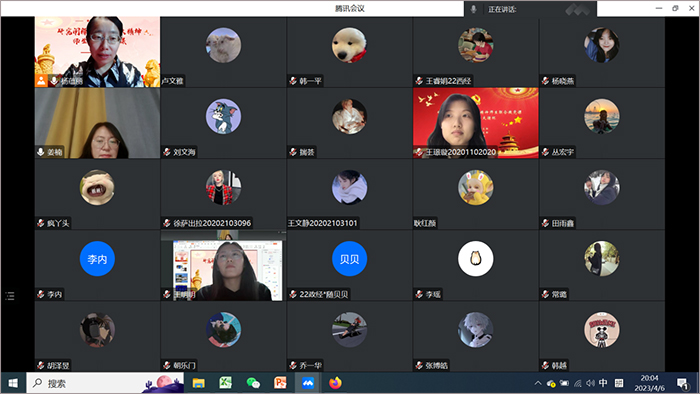This screenshot has width=700, height=394.
Task: Open Excel from the taskbar
Action: point(225,383)
